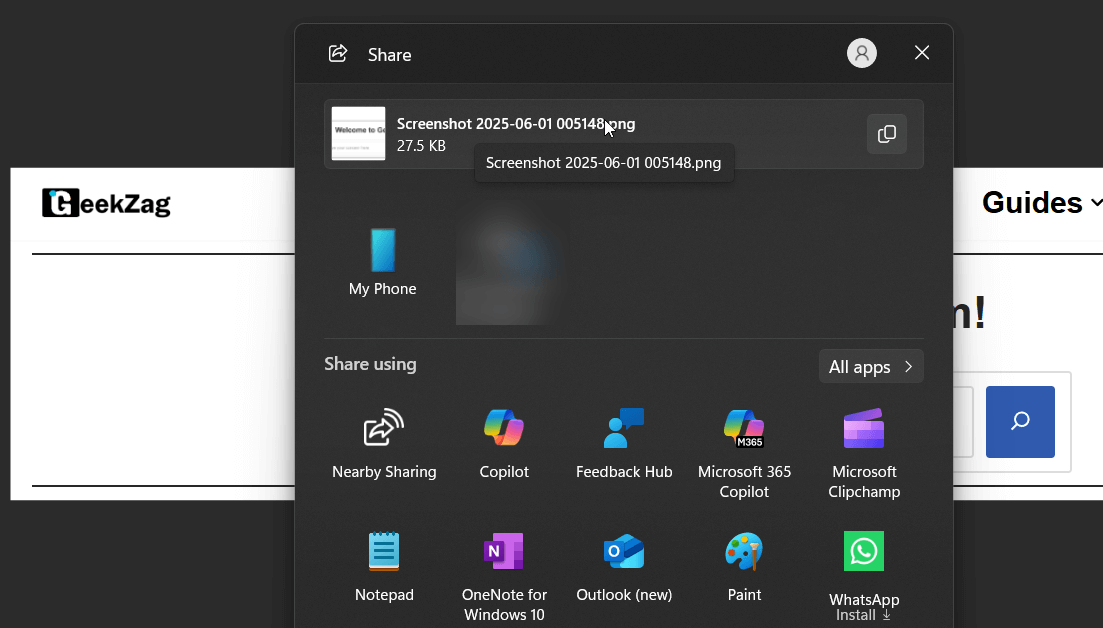Select the file name Screenshot 2025-06-01 005148.png
The image size is (1103, 628).
pos(516,124)
